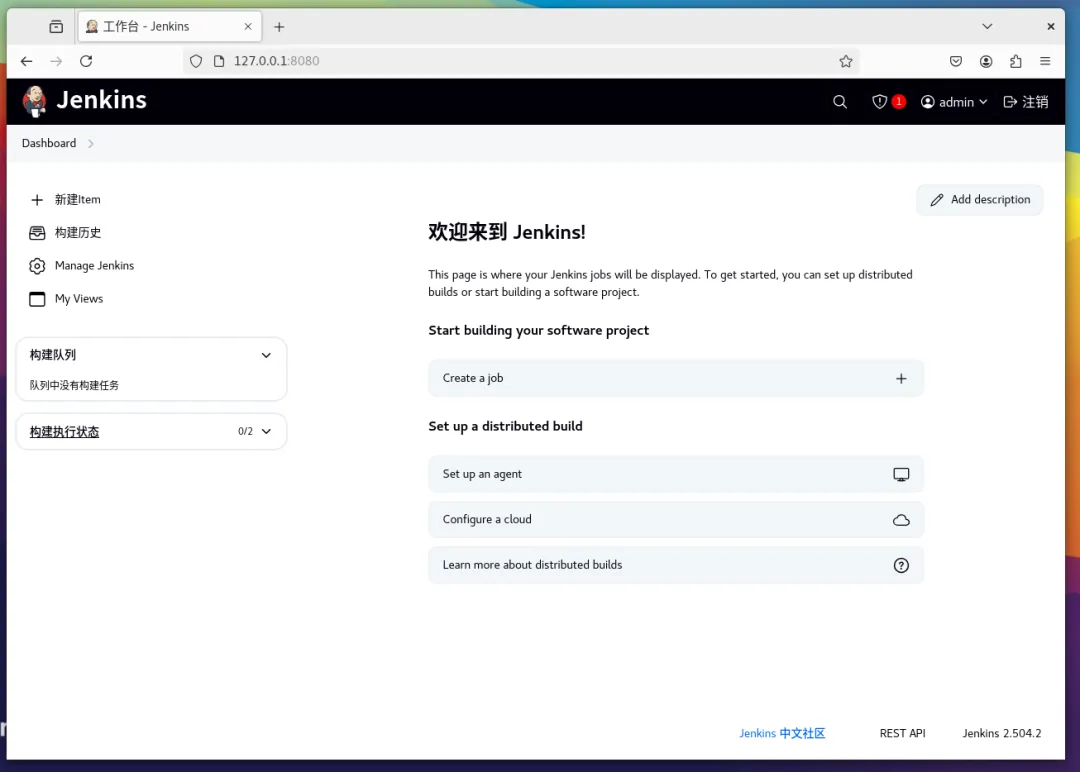Open the recent browsing tab overview icon
Screen dimensions: 1080x772
point(56,26)
